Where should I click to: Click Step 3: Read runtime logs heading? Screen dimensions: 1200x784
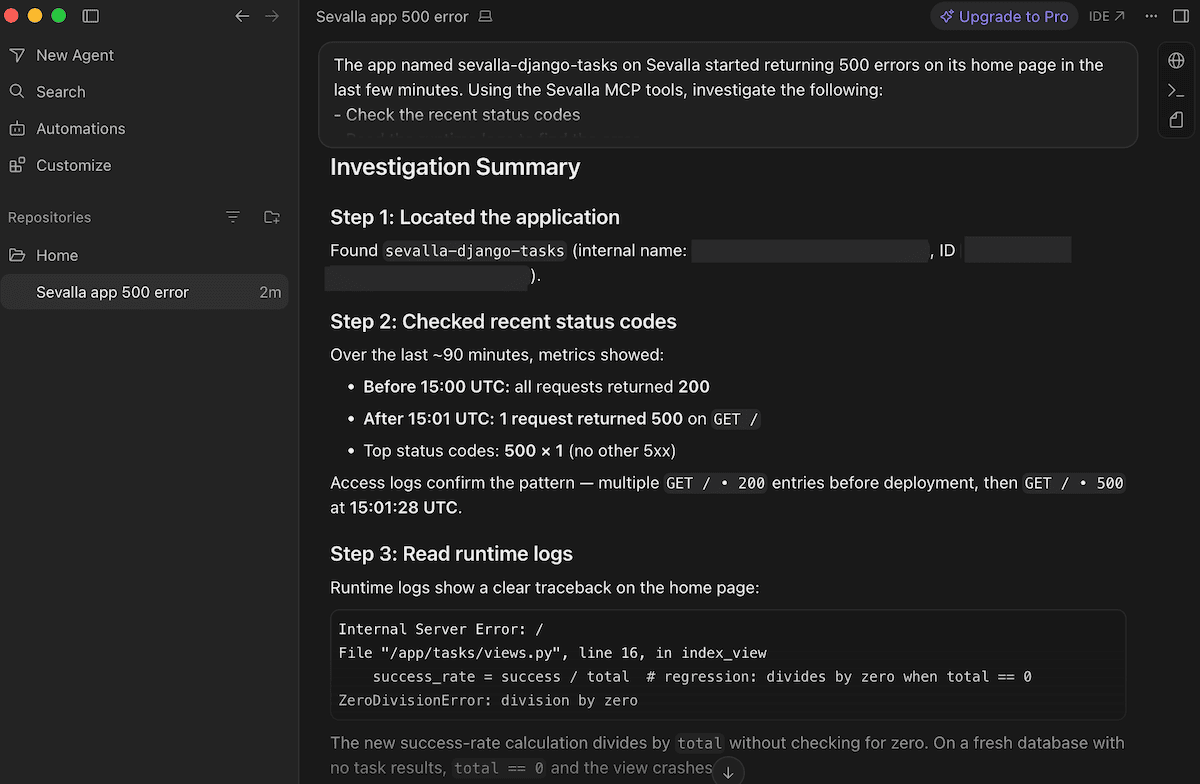pos(451,554)
